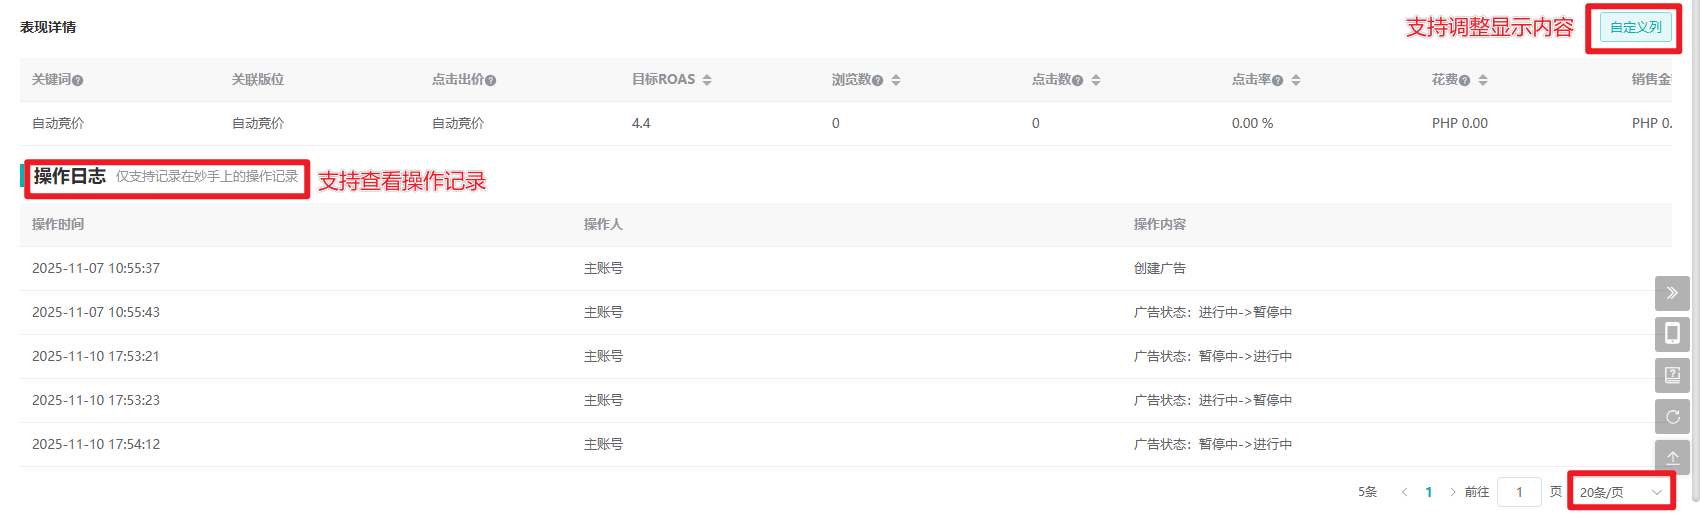This screenshot has height=517, width=1700.
Task: Open the help manual floating icon
Action: pyautogui.click(x=1672, y=375)
